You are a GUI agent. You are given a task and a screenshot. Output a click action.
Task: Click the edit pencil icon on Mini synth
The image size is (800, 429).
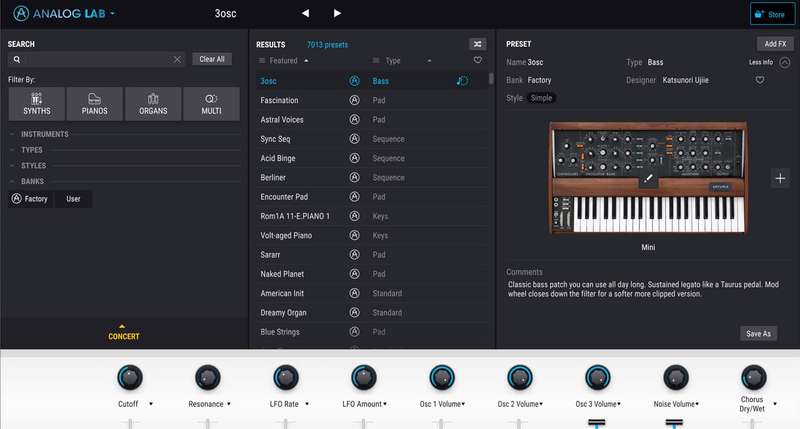coord(647,179)
